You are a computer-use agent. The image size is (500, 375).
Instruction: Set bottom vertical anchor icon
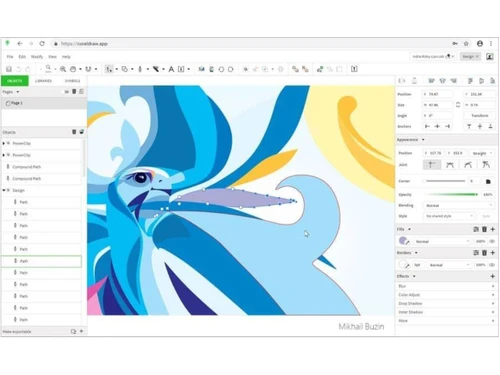pyautogui.click(x=490, y=126)
